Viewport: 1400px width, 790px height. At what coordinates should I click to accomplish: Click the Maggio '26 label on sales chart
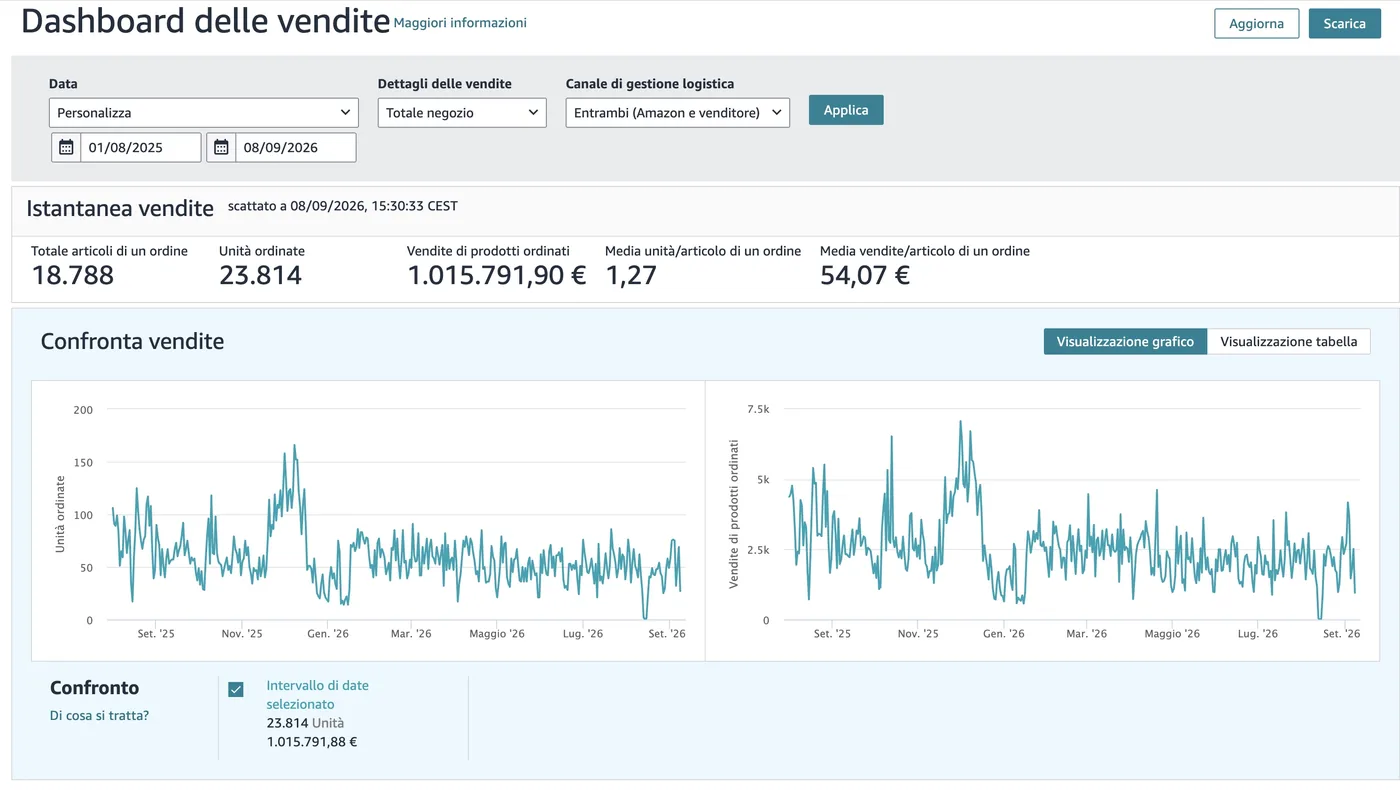click(x=1172, y=634)
